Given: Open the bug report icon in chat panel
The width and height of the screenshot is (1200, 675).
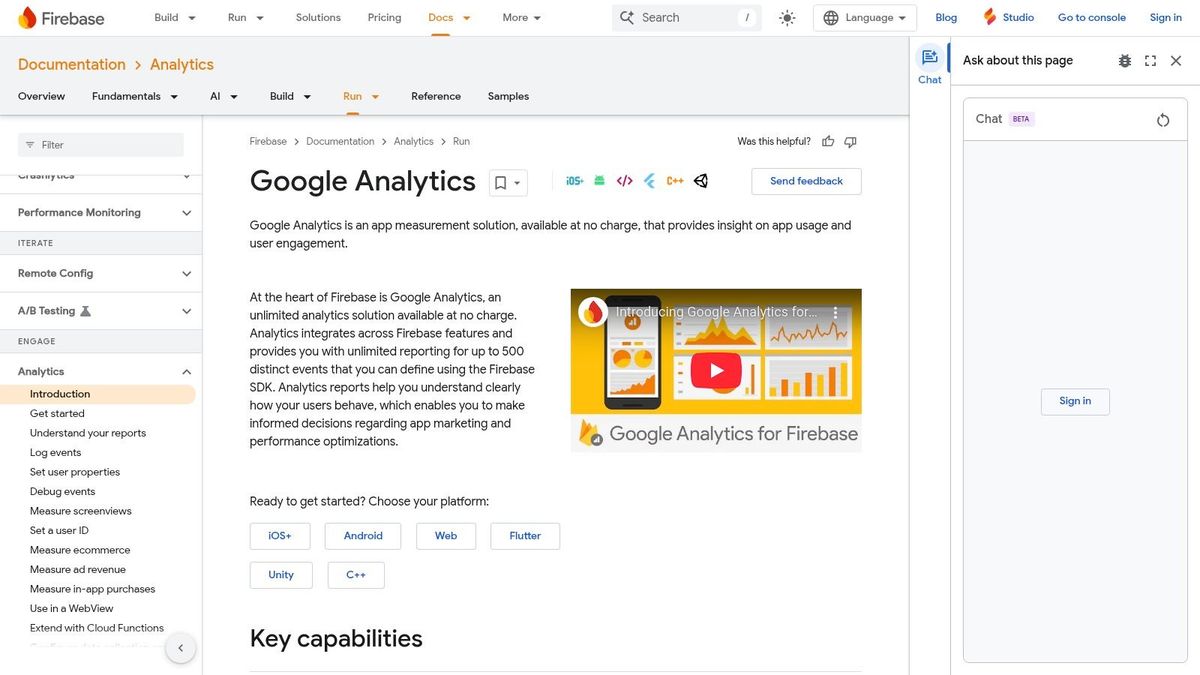Looking at the screenshot, I should click(x=1124, y=60).
